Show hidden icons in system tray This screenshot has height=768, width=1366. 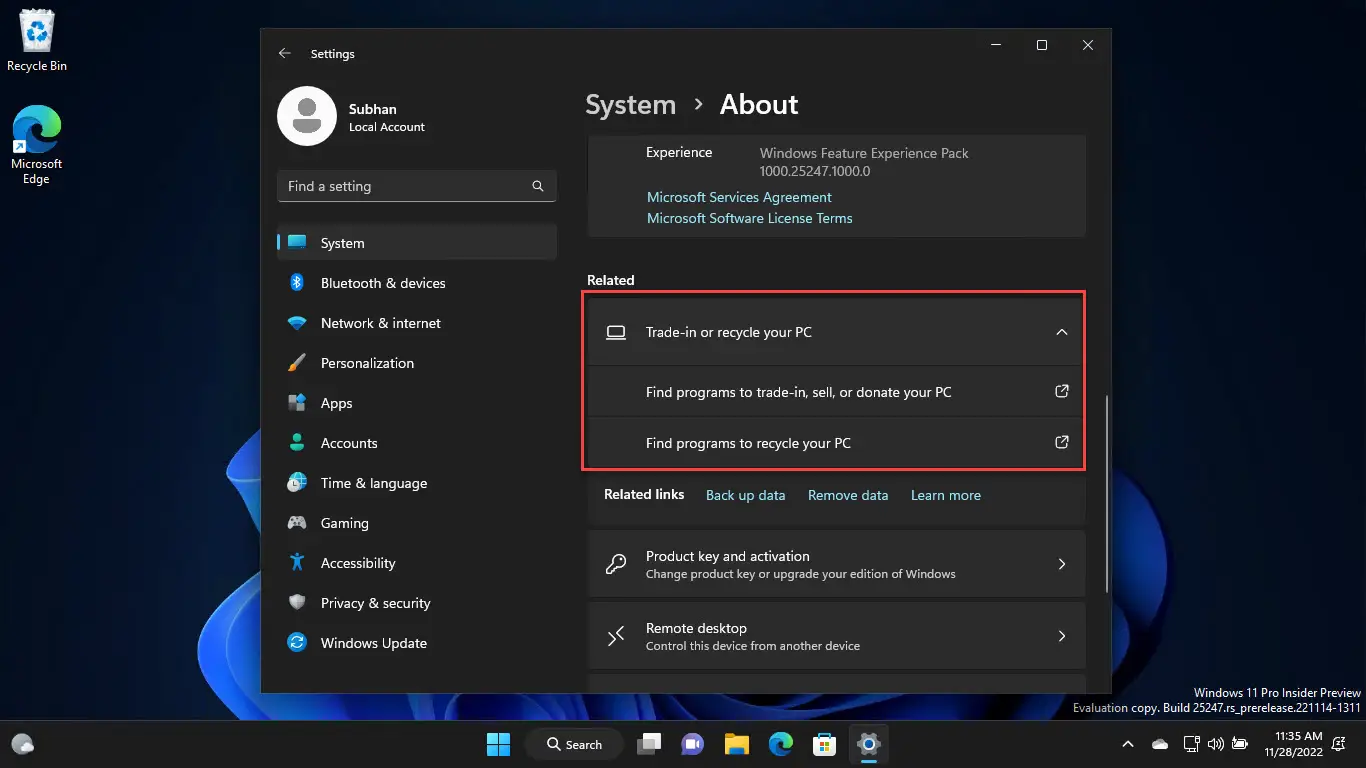(1128, 744)
